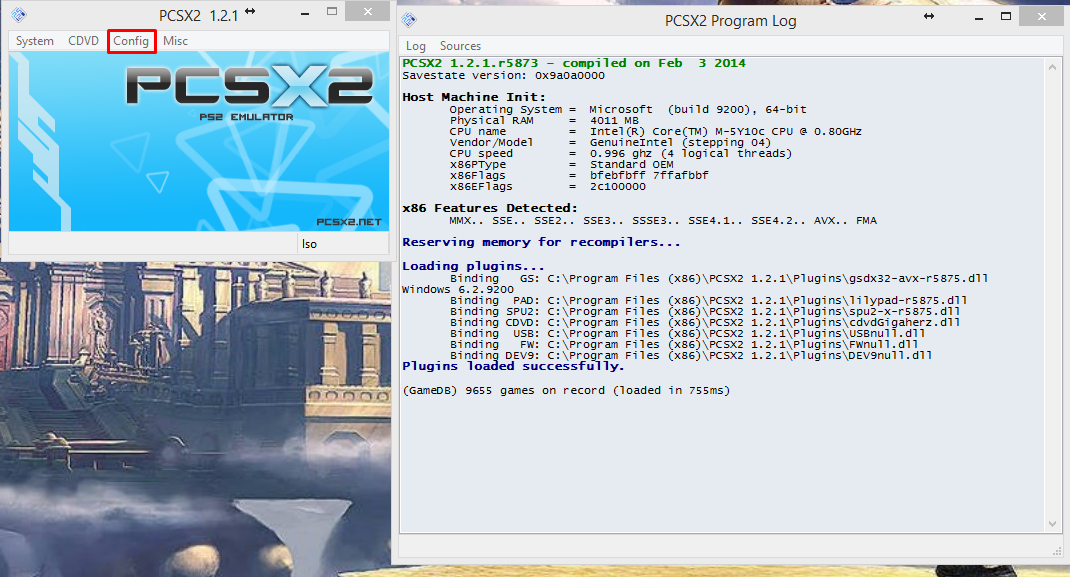Click the log scrollbar up arrow
Viewport: 1070px width, 577px height.
(1052, 67)
